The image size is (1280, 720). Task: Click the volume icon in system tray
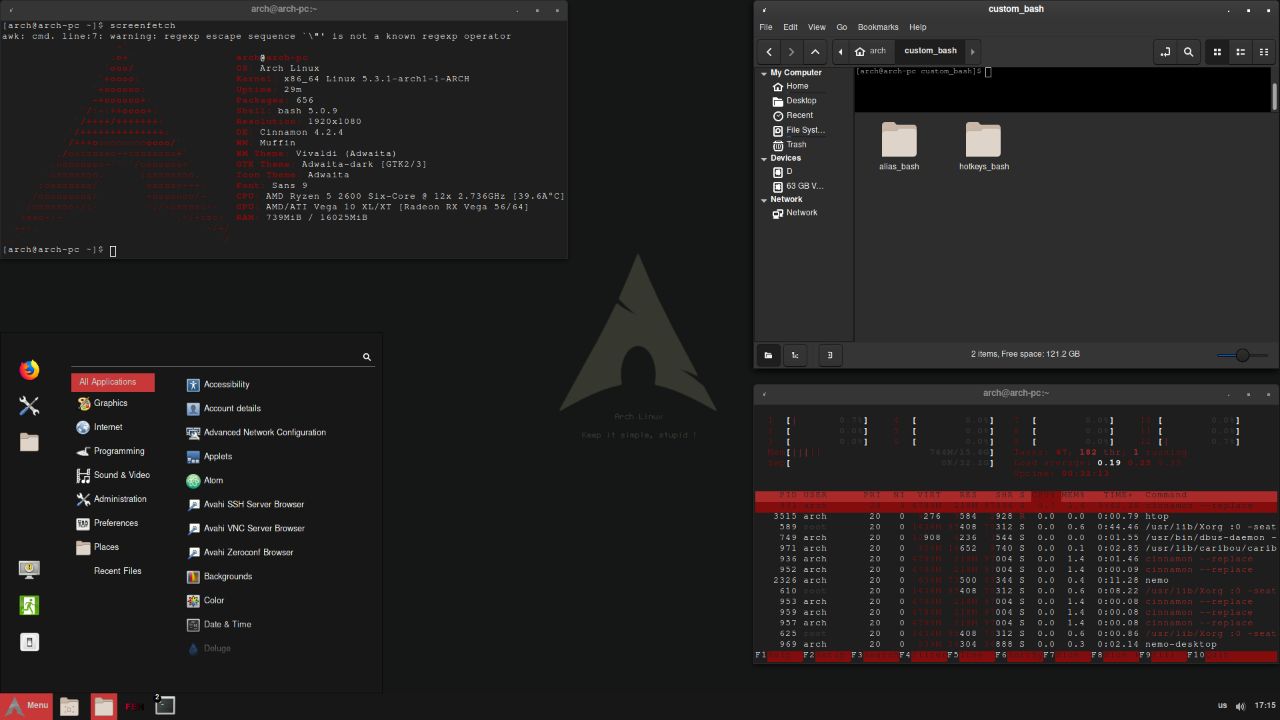point(1240,706)
